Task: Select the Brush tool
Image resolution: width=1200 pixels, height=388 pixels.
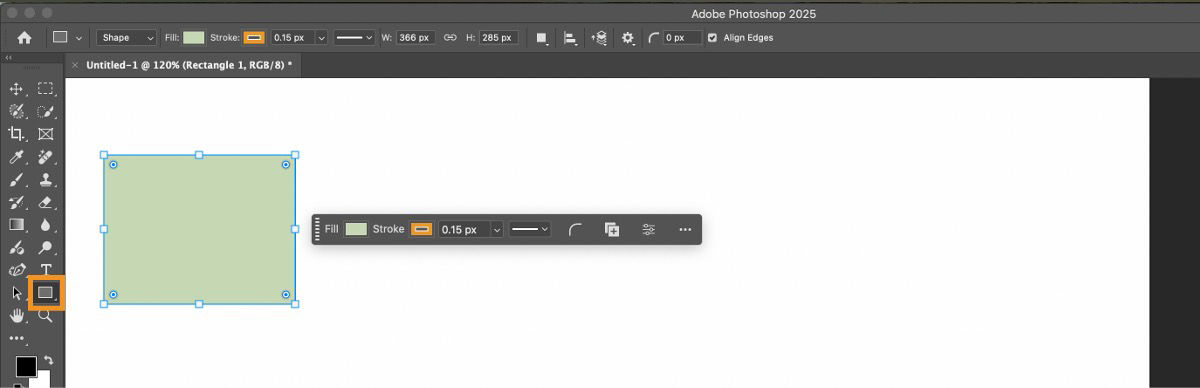Action: coord(16,180)
